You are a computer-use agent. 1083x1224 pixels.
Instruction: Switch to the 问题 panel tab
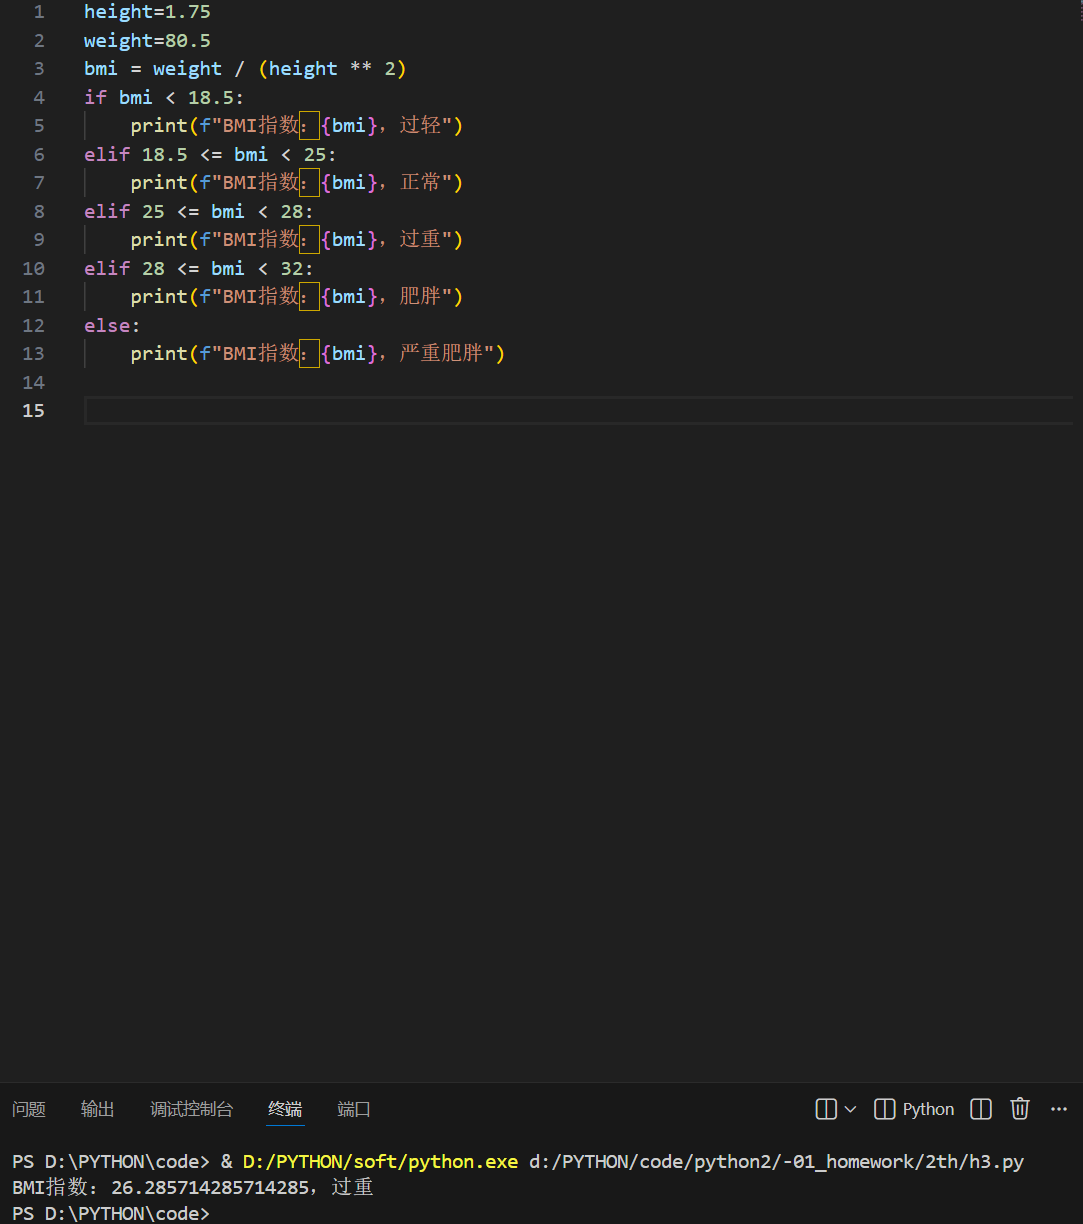[29, 1109]
